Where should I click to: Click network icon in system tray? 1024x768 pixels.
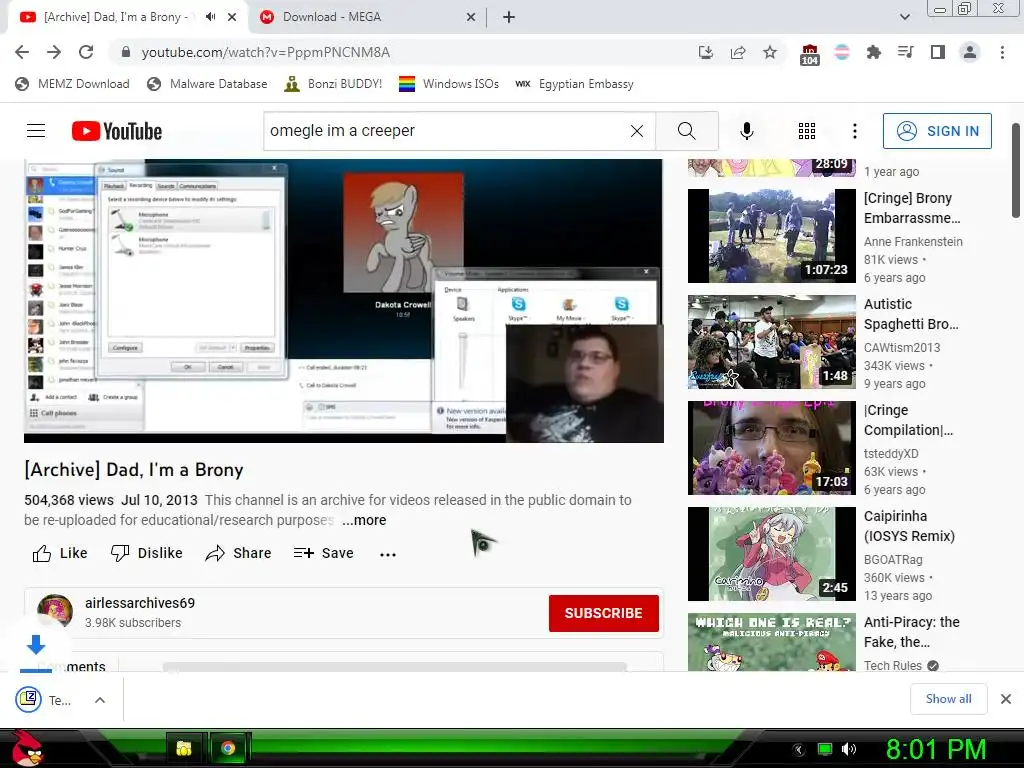[x=825, y=749]
